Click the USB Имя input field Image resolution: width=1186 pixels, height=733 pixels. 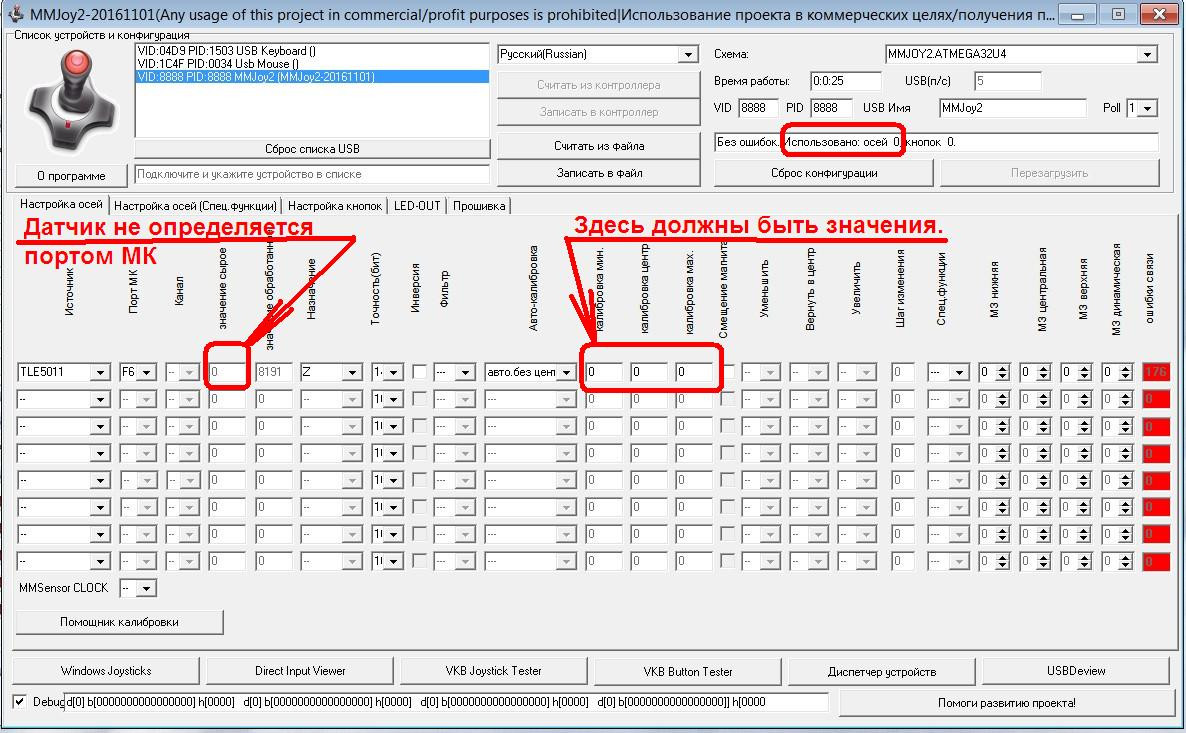1012,107
